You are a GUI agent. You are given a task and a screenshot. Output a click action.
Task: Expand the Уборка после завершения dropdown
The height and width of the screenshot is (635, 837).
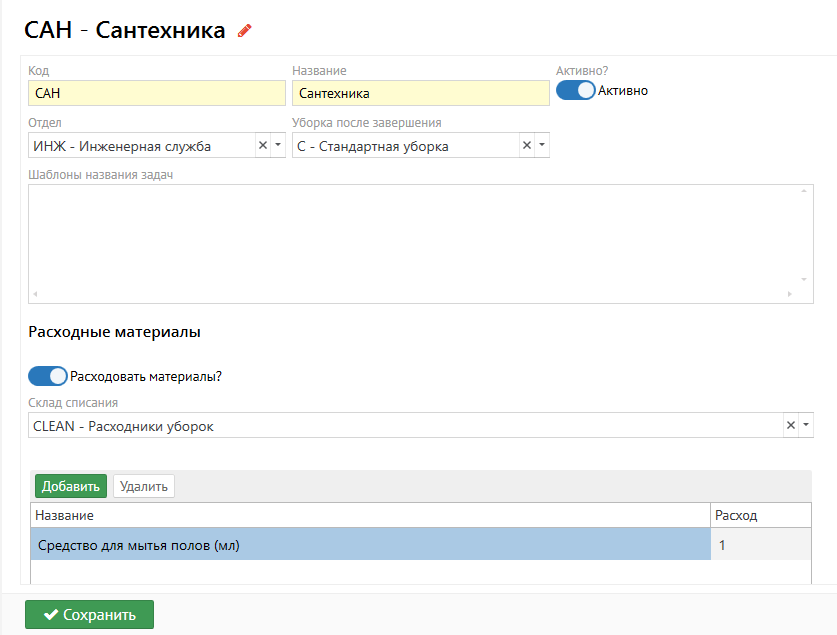coord(542,146)
